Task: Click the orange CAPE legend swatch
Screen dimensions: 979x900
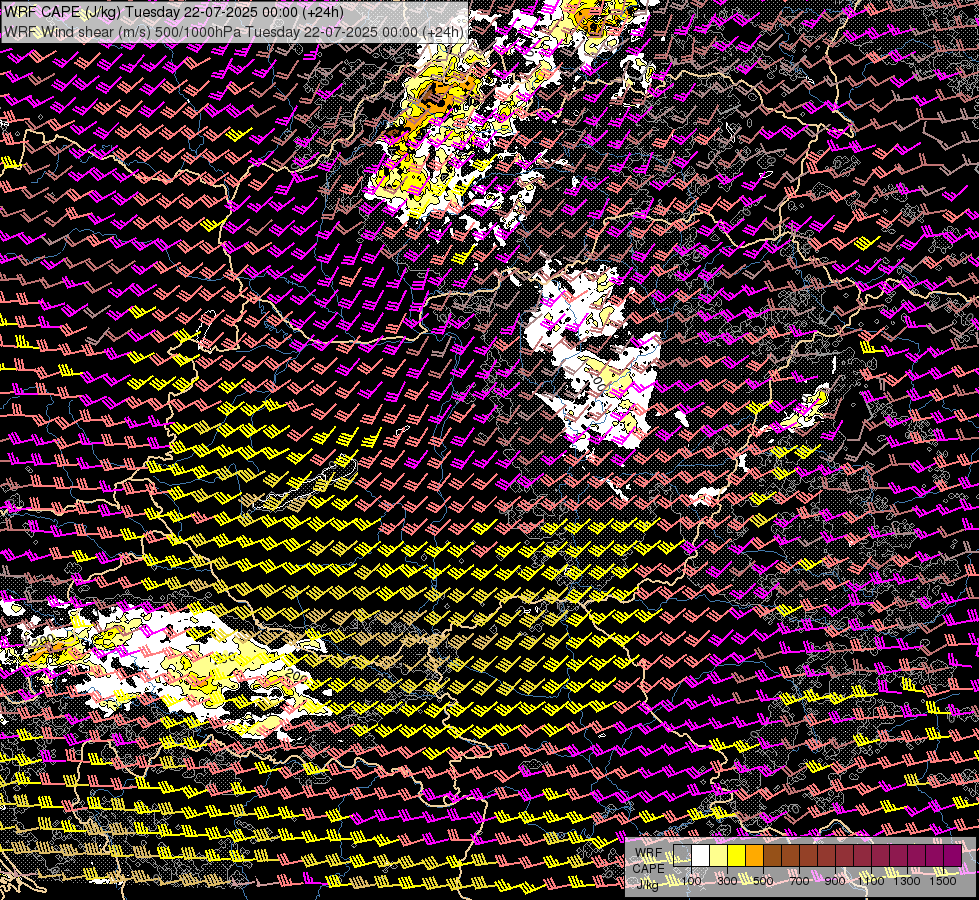Action: tap(754, 856)
